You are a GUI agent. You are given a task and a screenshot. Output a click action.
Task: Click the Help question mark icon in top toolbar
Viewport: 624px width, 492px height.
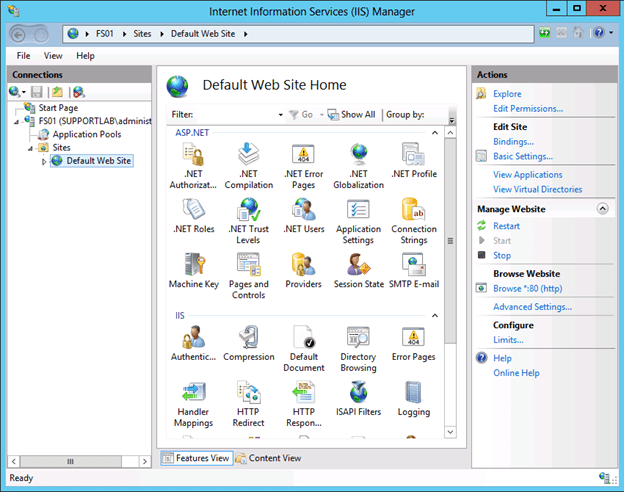click(x=599, y=33)
